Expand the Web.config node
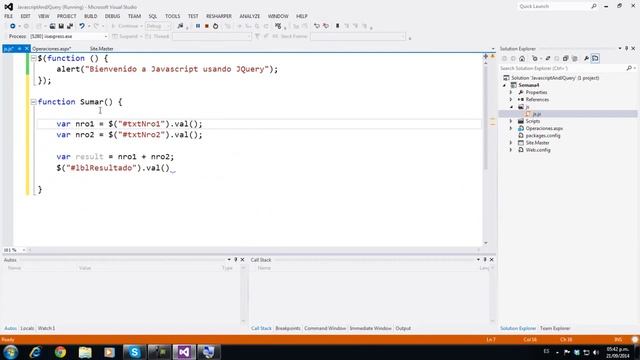 click(x=511, y=150)
